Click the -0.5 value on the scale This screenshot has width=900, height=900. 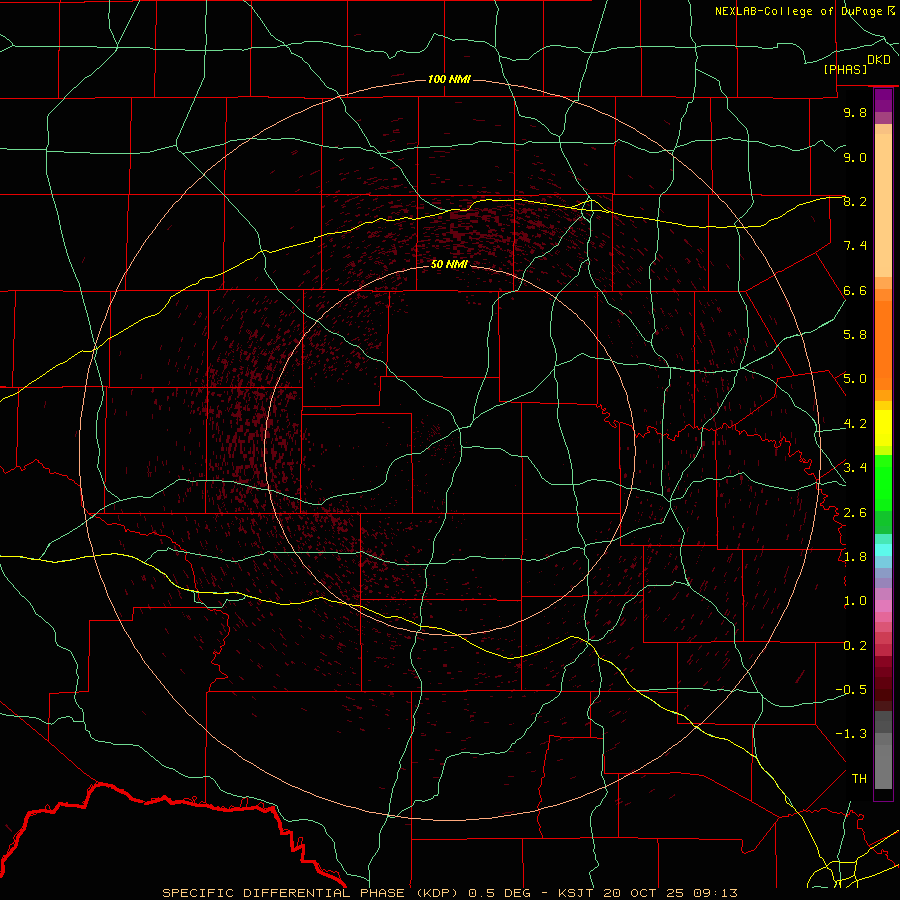pyautogui.click(x=851, y=690)
